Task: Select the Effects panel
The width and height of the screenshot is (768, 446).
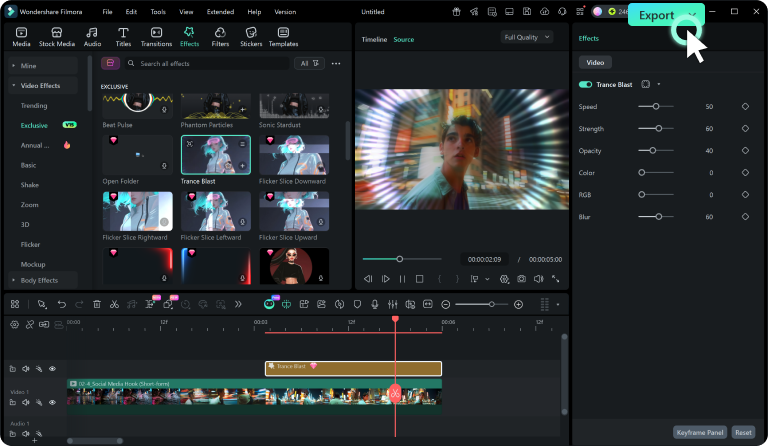Action: [x=189, y=37]
